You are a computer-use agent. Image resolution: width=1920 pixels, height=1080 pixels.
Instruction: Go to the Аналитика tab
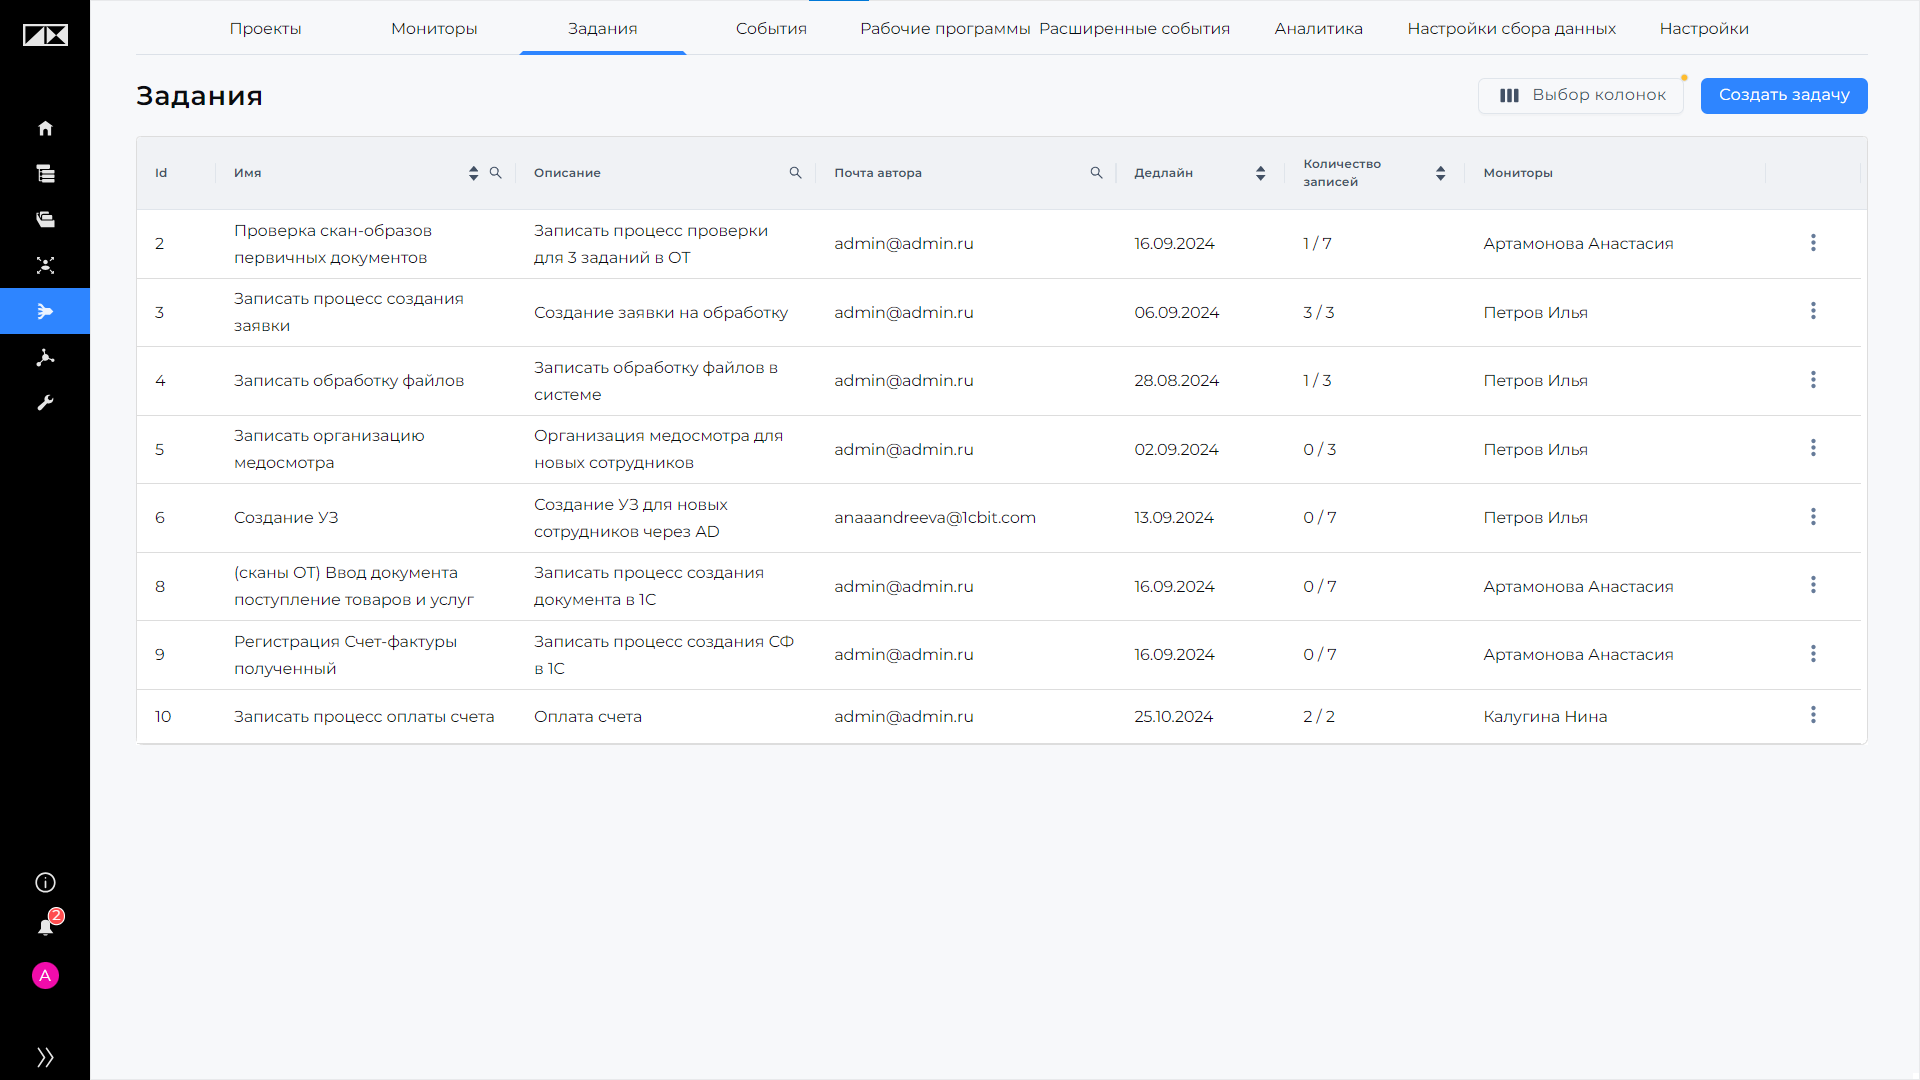[1318, 28]
